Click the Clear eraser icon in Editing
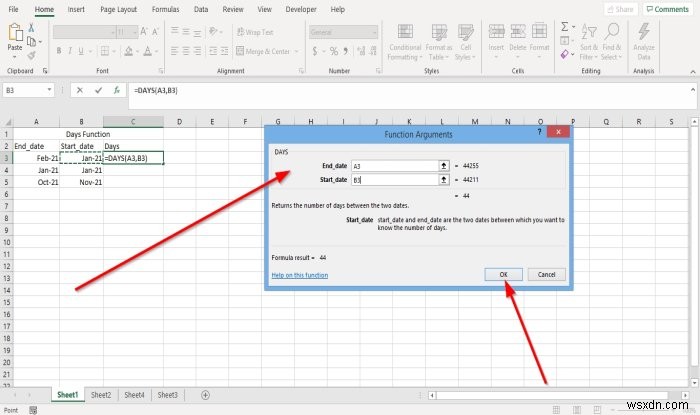The image size is (700, 415). (565, 54)
